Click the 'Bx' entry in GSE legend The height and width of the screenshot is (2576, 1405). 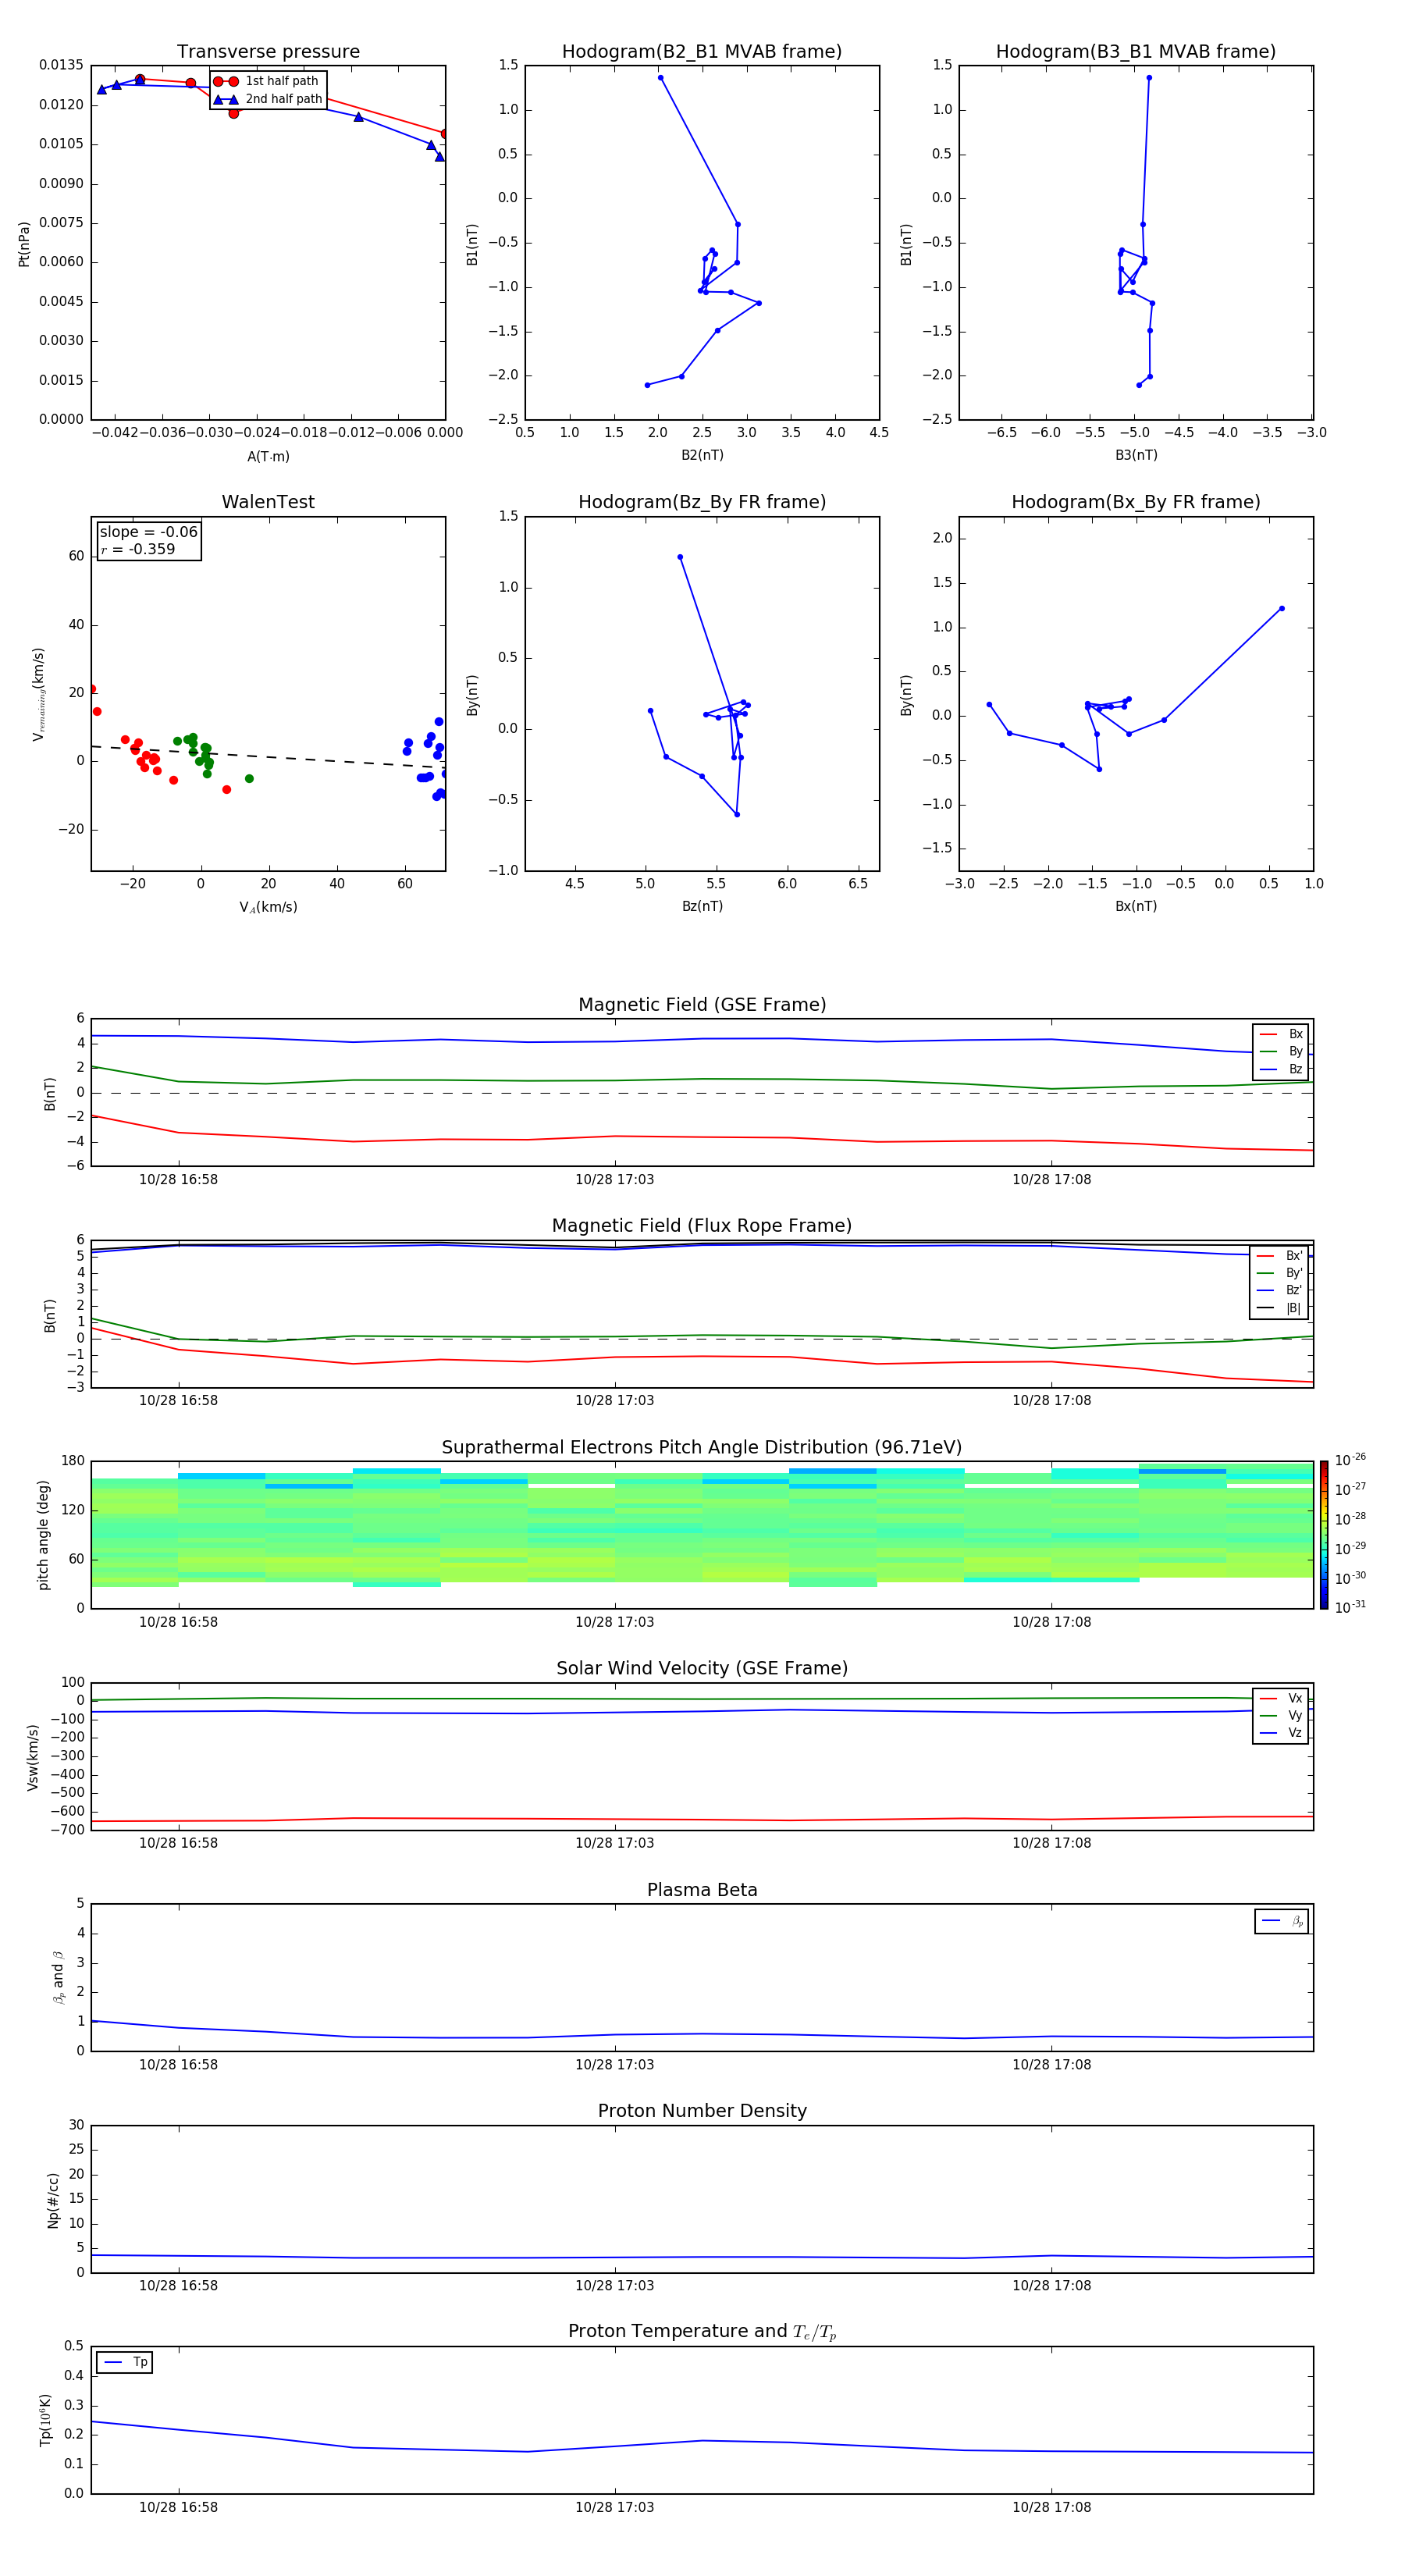tap(1281, 1034)
